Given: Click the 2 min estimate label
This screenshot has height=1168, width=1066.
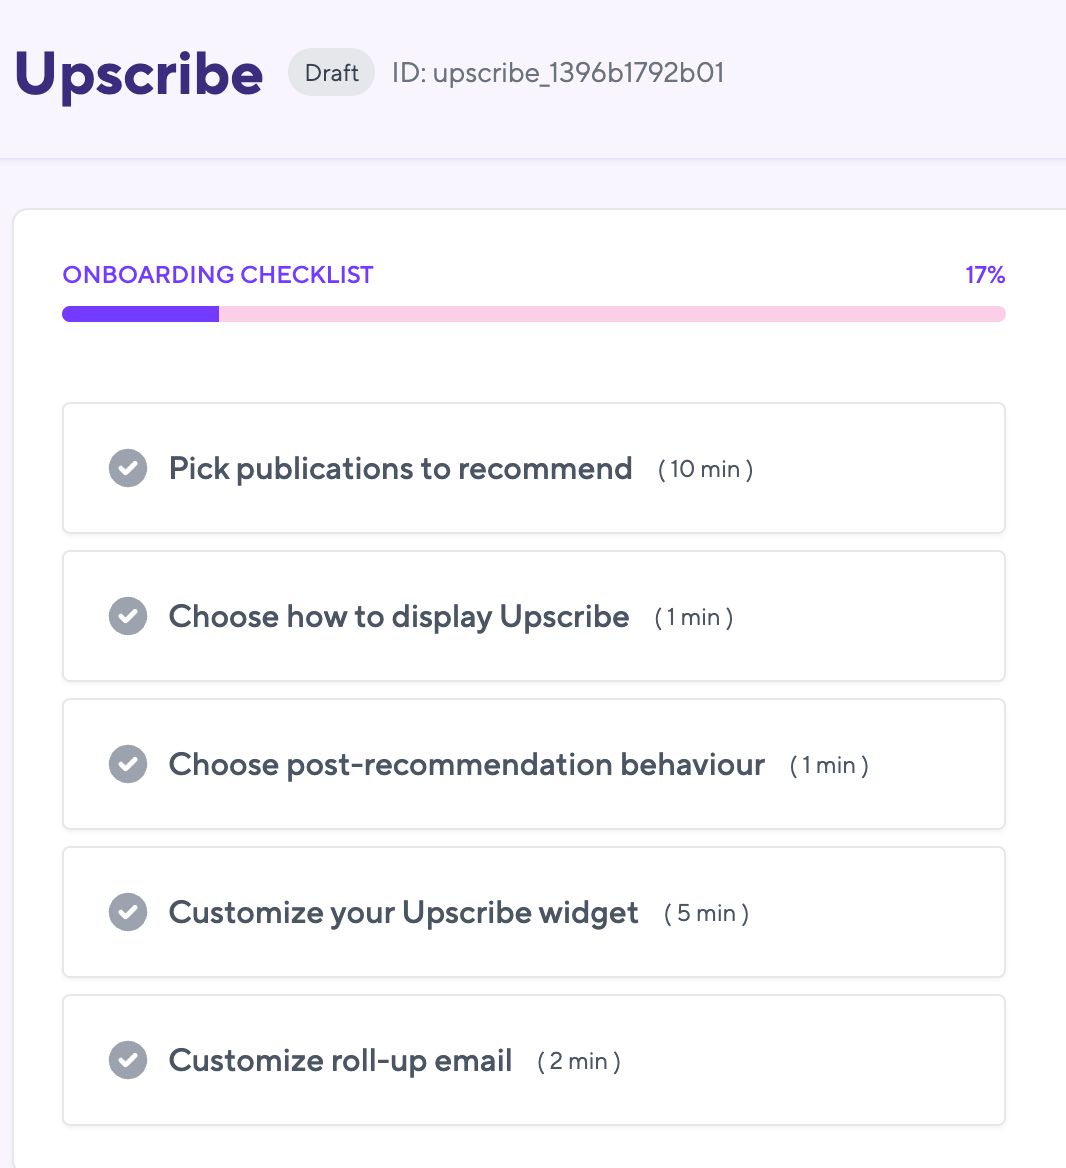Looking at the screenshot, I should pyautogui.click(x=579, y=1061).
